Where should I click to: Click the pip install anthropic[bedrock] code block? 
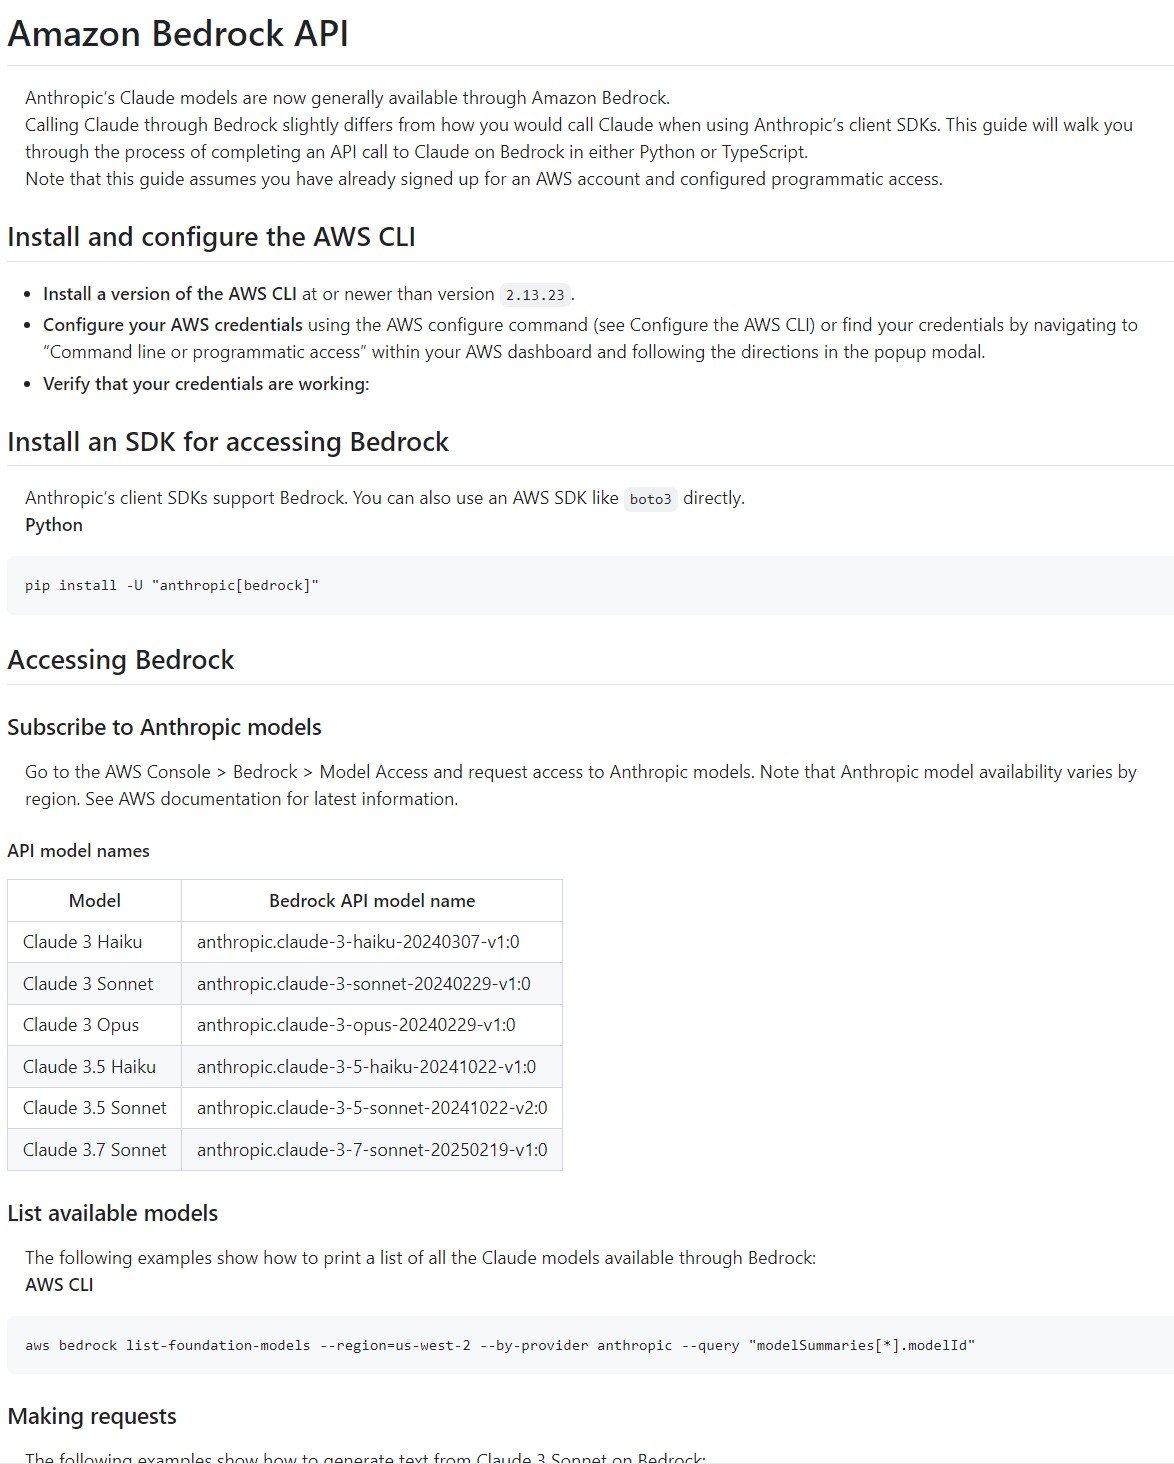click(x=172, y=586)
